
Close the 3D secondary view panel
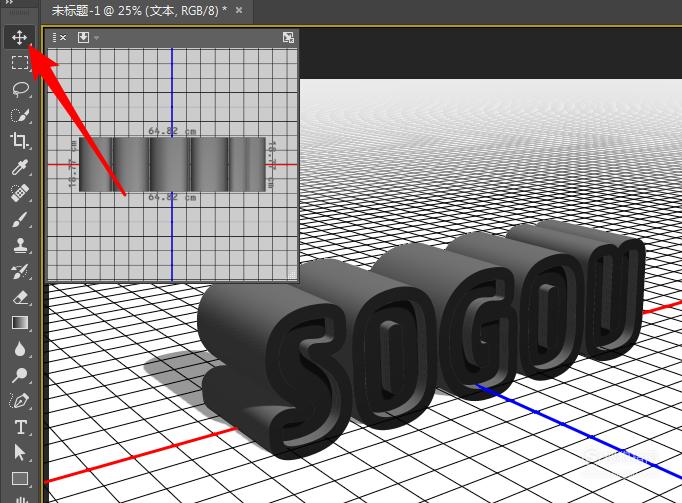pyautogui.click(x=63, y=37)
